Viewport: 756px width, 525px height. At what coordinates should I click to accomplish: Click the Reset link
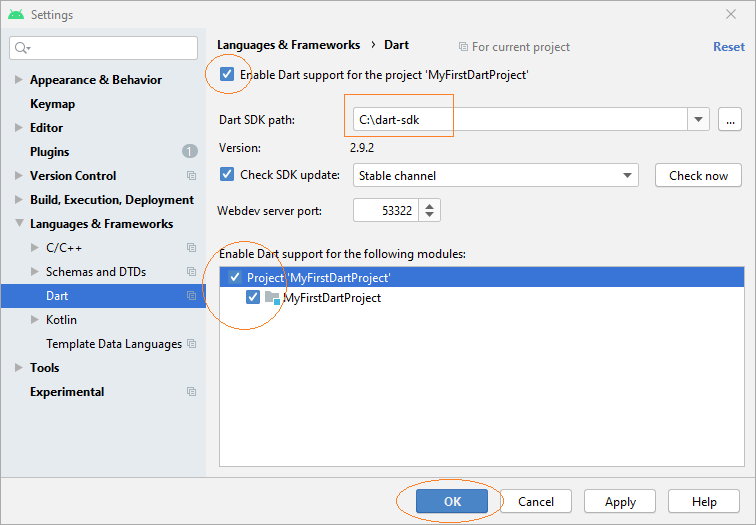729,47
